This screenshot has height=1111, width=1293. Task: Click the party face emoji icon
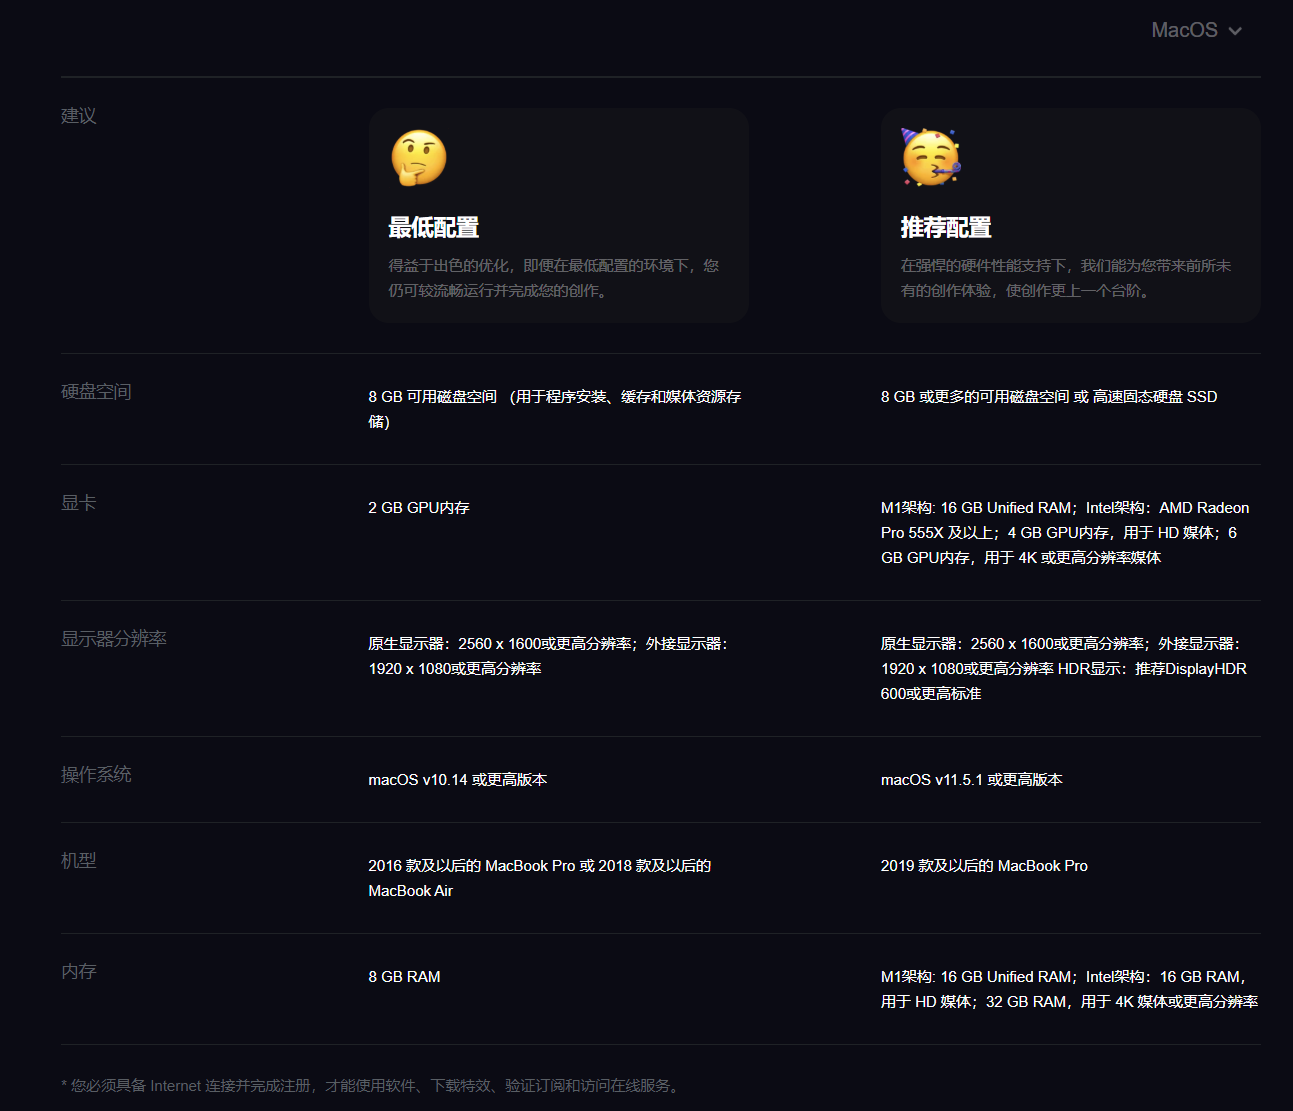[x=931, y=158]
